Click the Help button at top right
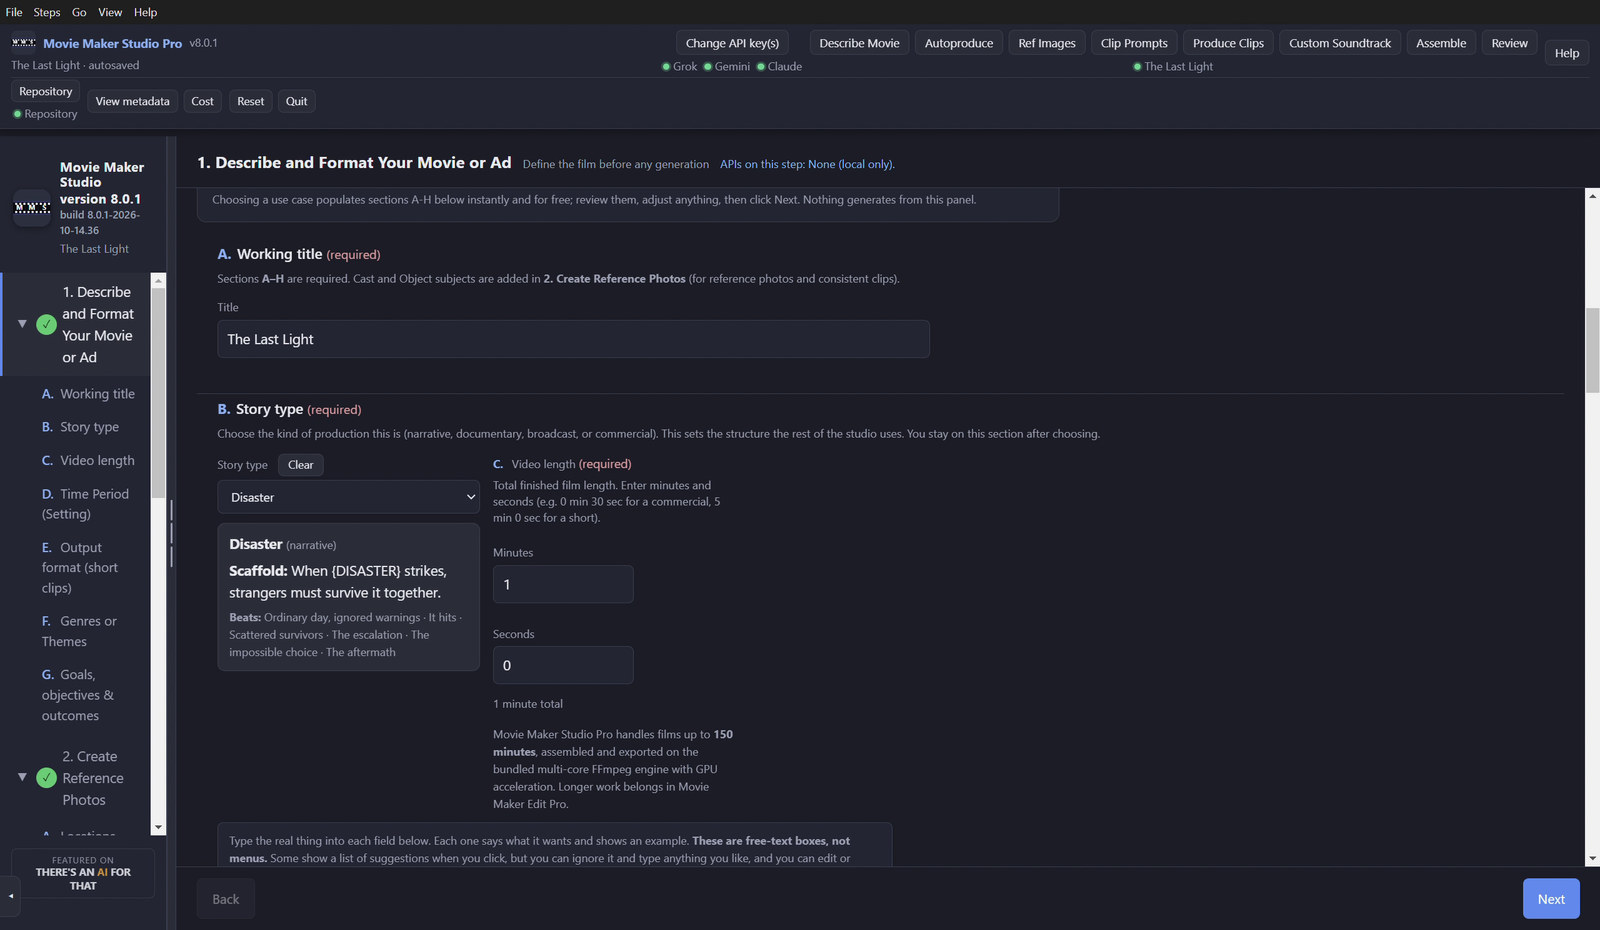 (1567, 53)
